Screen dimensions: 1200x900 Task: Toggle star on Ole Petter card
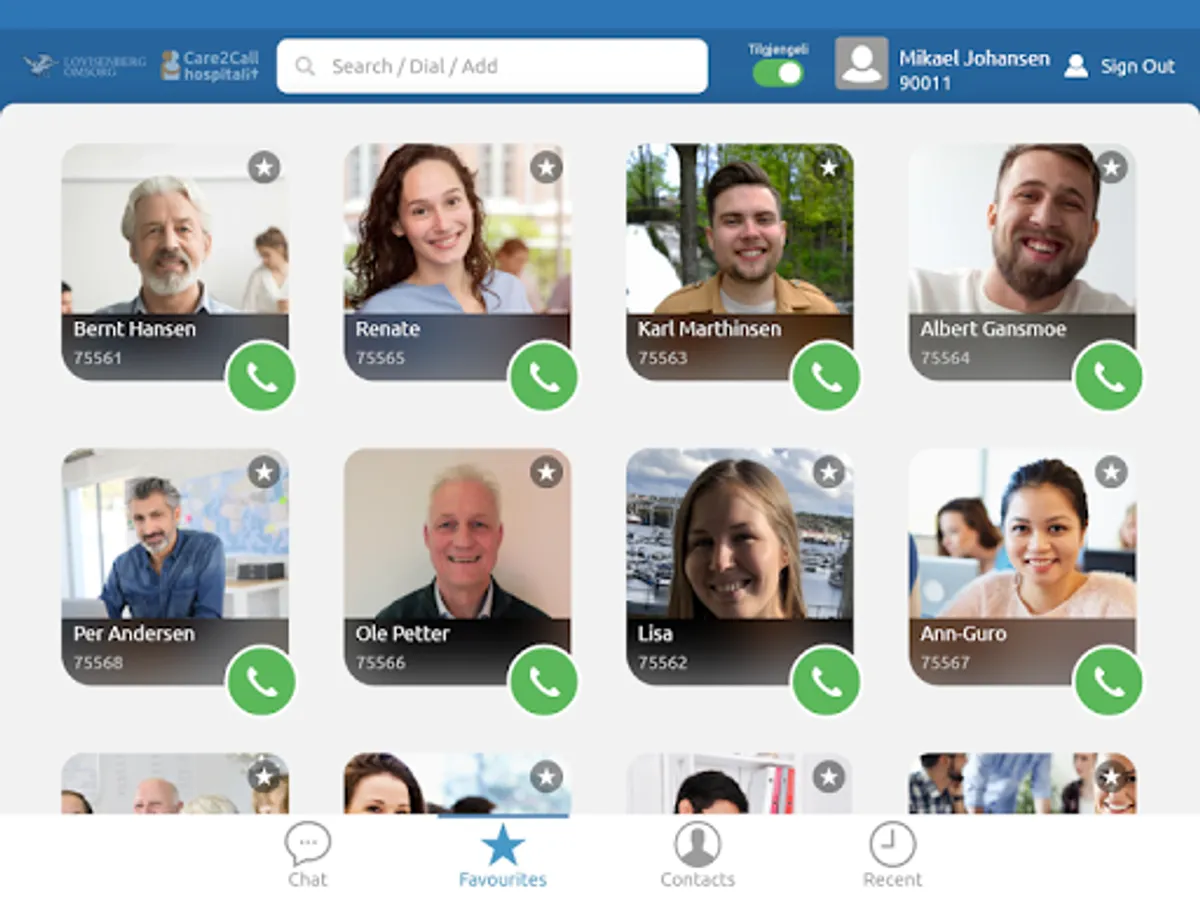(x=546, y=472)
